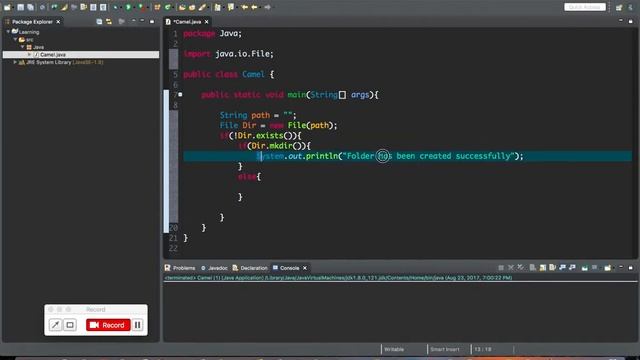Collapse the main method fold marker
640x360 pixels.
pyautogui.click(x=180, y=95)
